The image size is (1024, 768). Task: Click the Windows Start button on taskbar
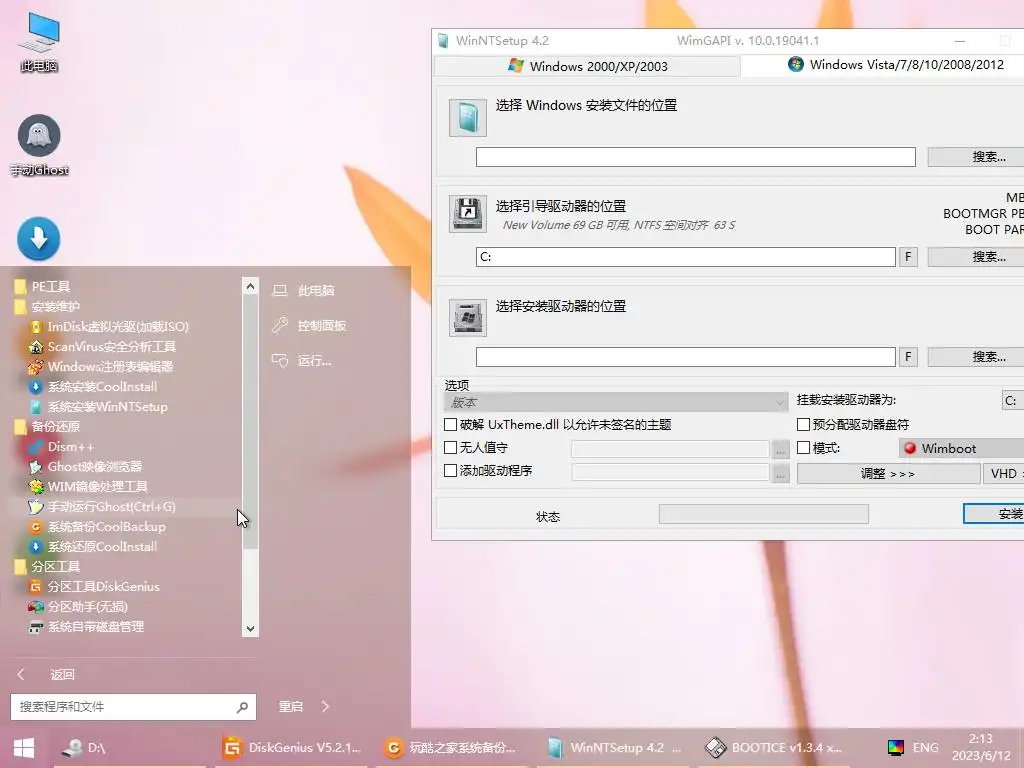coord(24,748)
